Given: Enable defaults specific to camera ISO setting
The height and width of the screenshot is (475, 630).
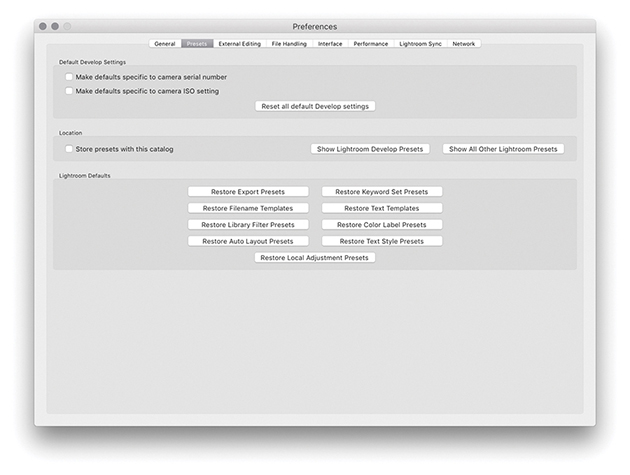Looking at the screenshot, I should pos(69,91).
